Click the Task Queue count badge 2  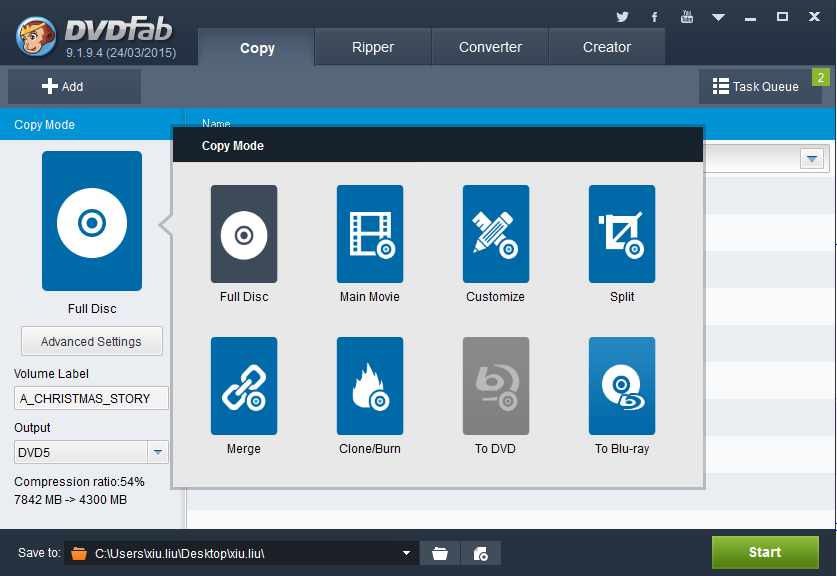click(x=821, y=77)
